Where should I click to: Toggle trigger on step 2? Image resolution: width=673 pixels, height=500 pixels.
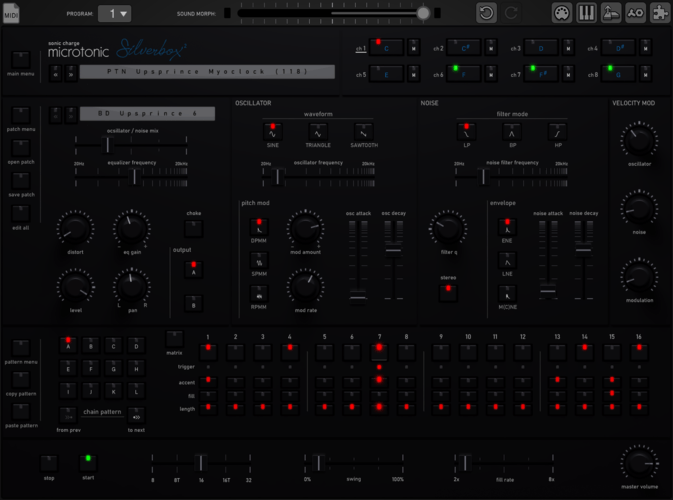point(235,352)
